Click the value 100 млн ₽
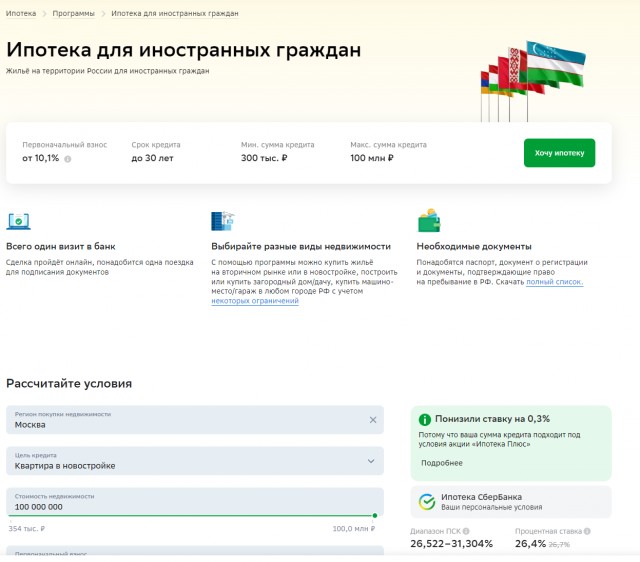Image resolution: width=640 pixels, height=562 pixels. tap(372, 158)
